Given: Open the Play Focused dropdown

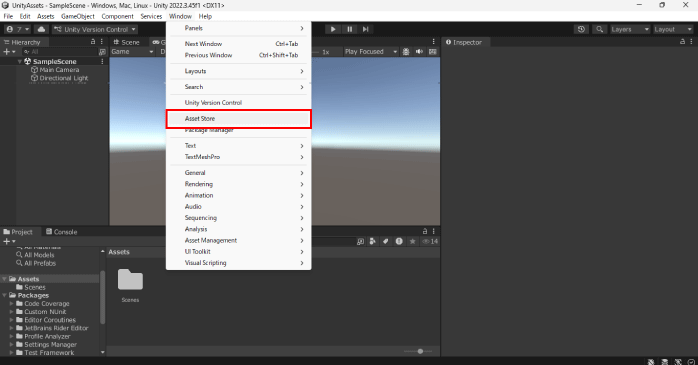Looking at the screenshot, I should click(x=371, y=52).
